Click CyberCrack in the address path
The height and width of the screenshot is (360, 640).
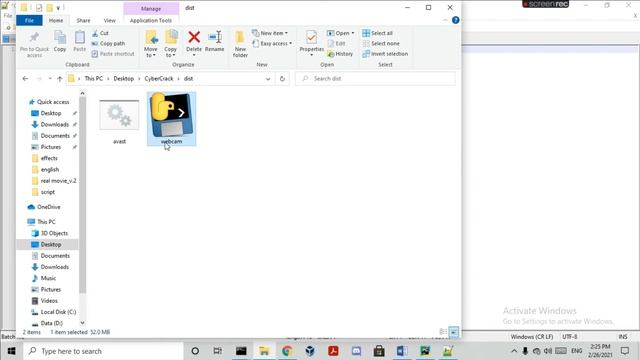tap(159, 79)
